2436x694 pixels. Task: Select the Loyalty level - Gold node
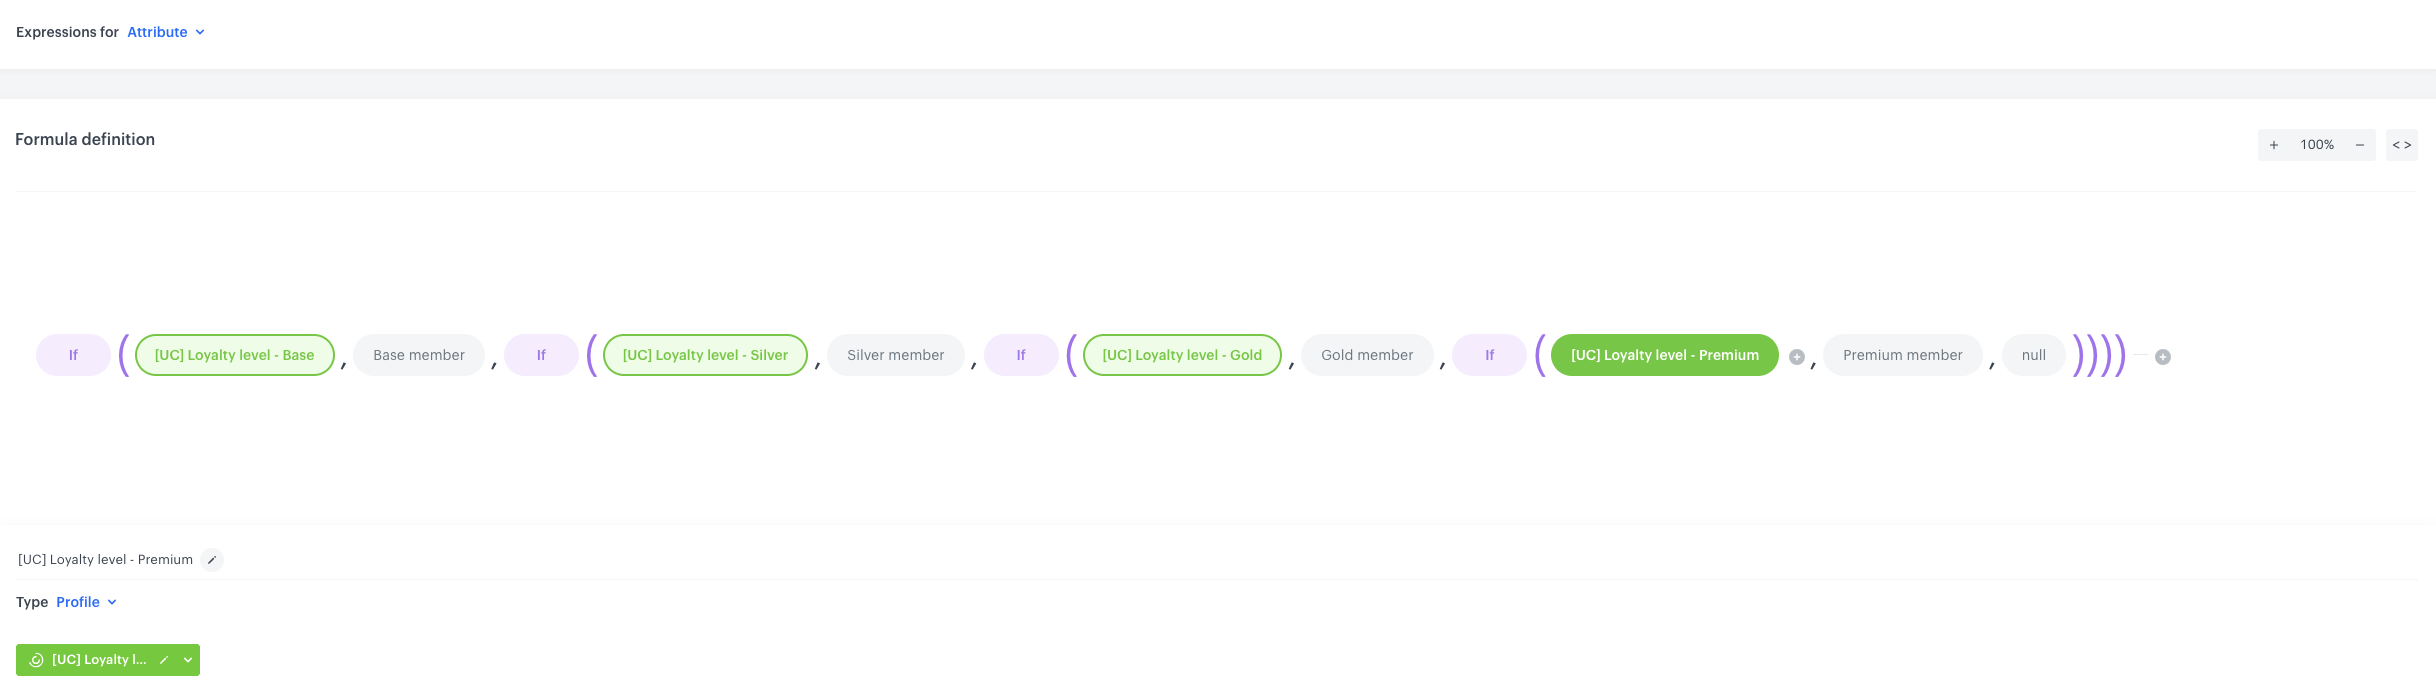click(1182, 355)
